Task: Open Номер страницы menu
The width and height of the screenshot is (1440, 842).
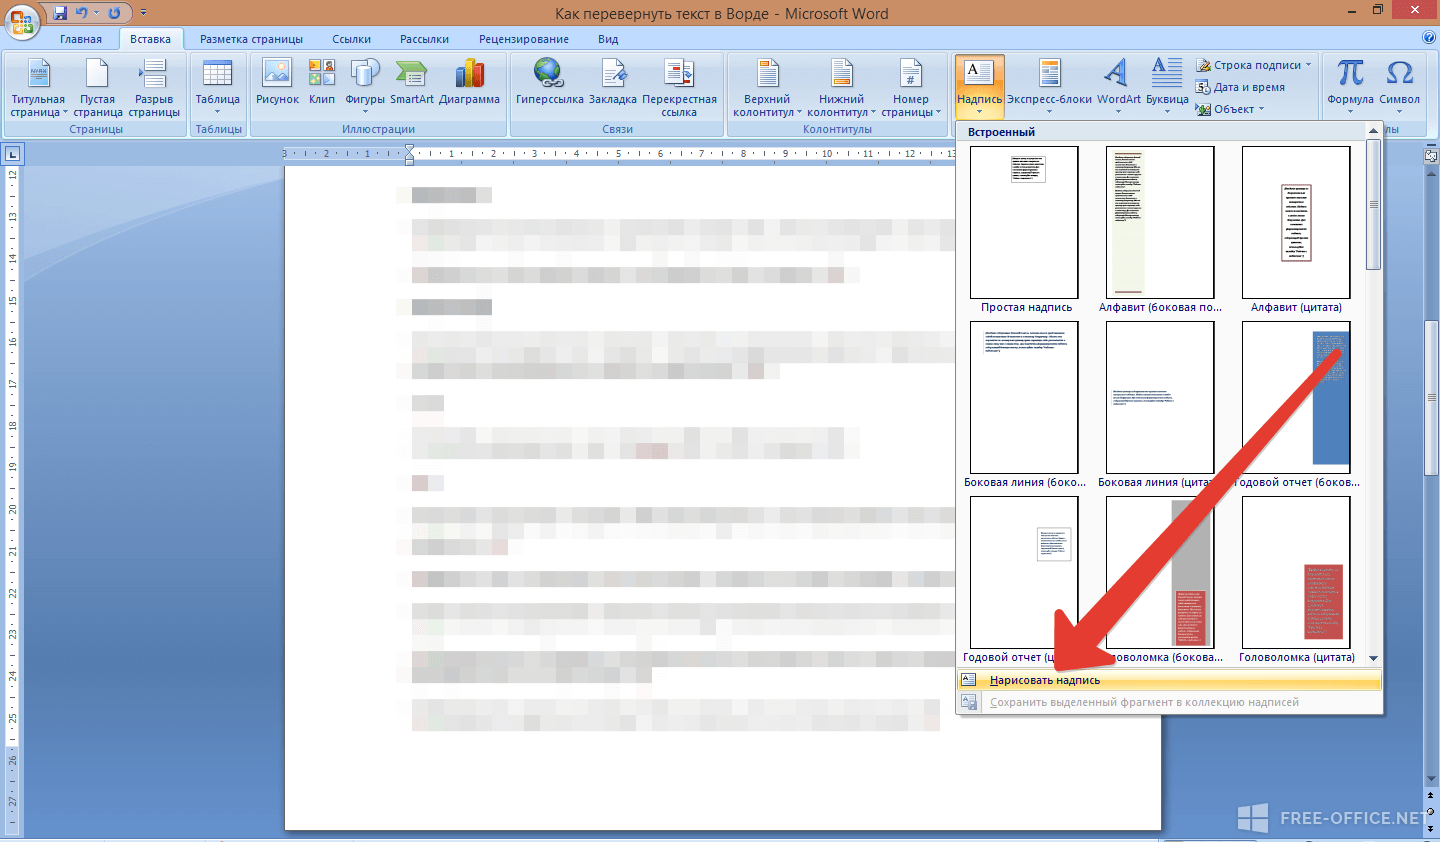Action: [911, 88]
